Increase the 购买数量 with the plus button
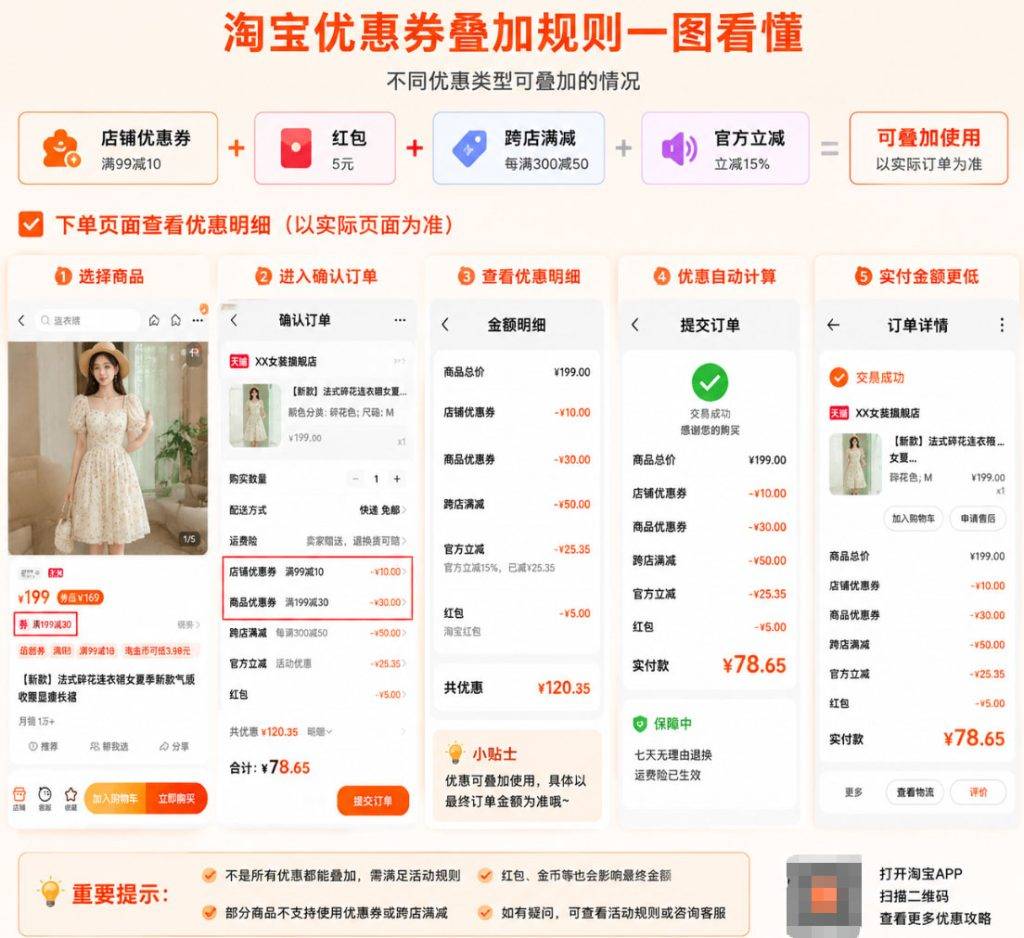 coord(396,479)
